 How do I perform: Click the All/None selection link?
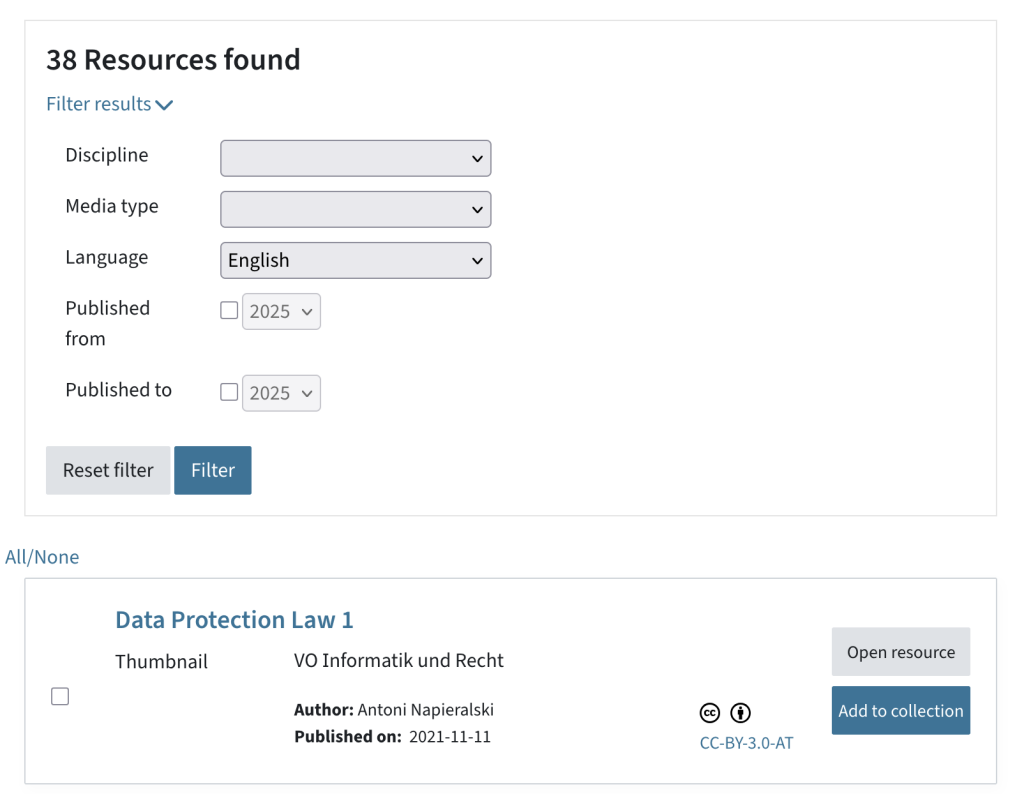42,556
